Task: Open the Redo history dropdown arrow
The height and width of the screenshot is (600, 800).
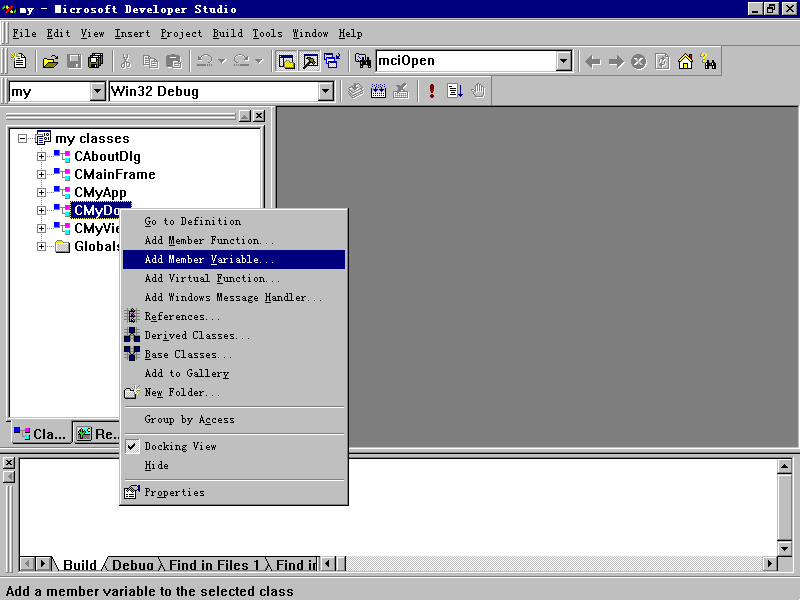Action: (259, 61)
